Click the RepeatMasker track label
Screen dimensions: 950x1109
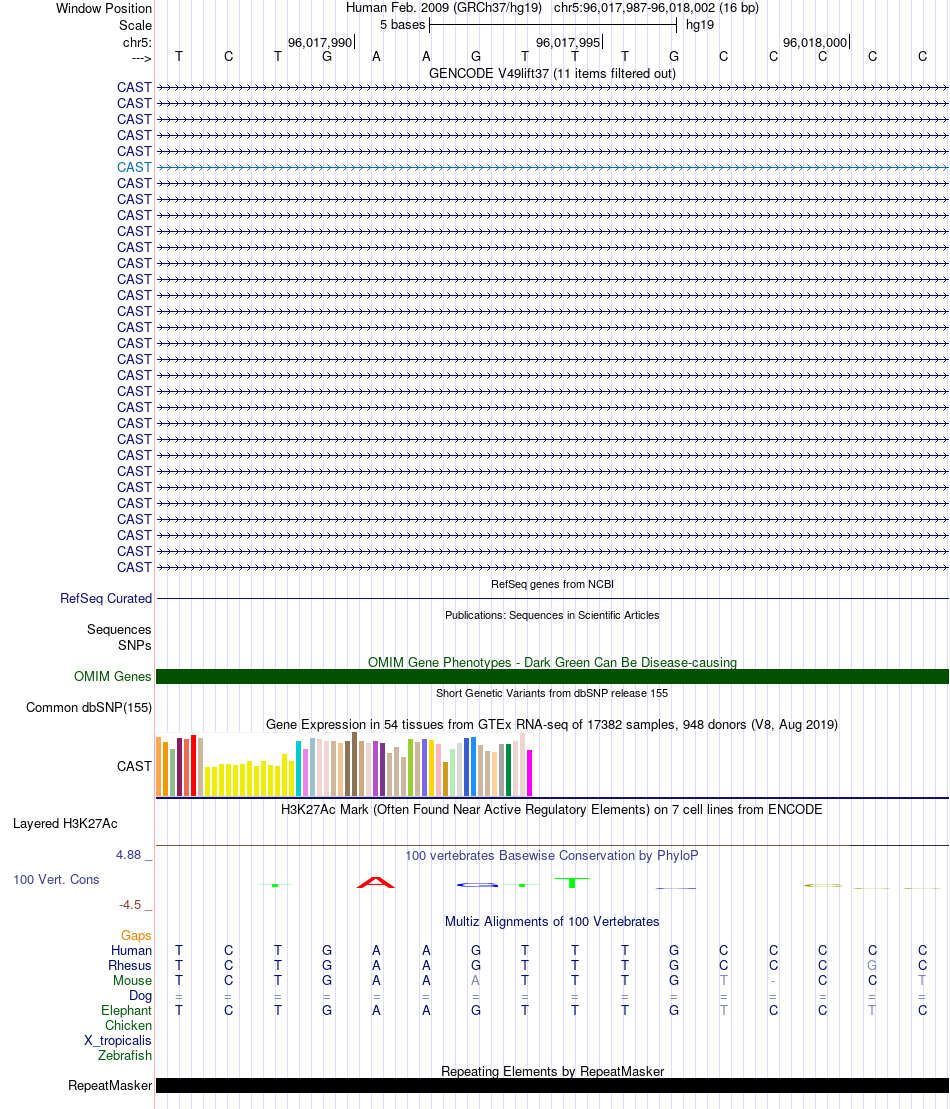coord(110,1085)
